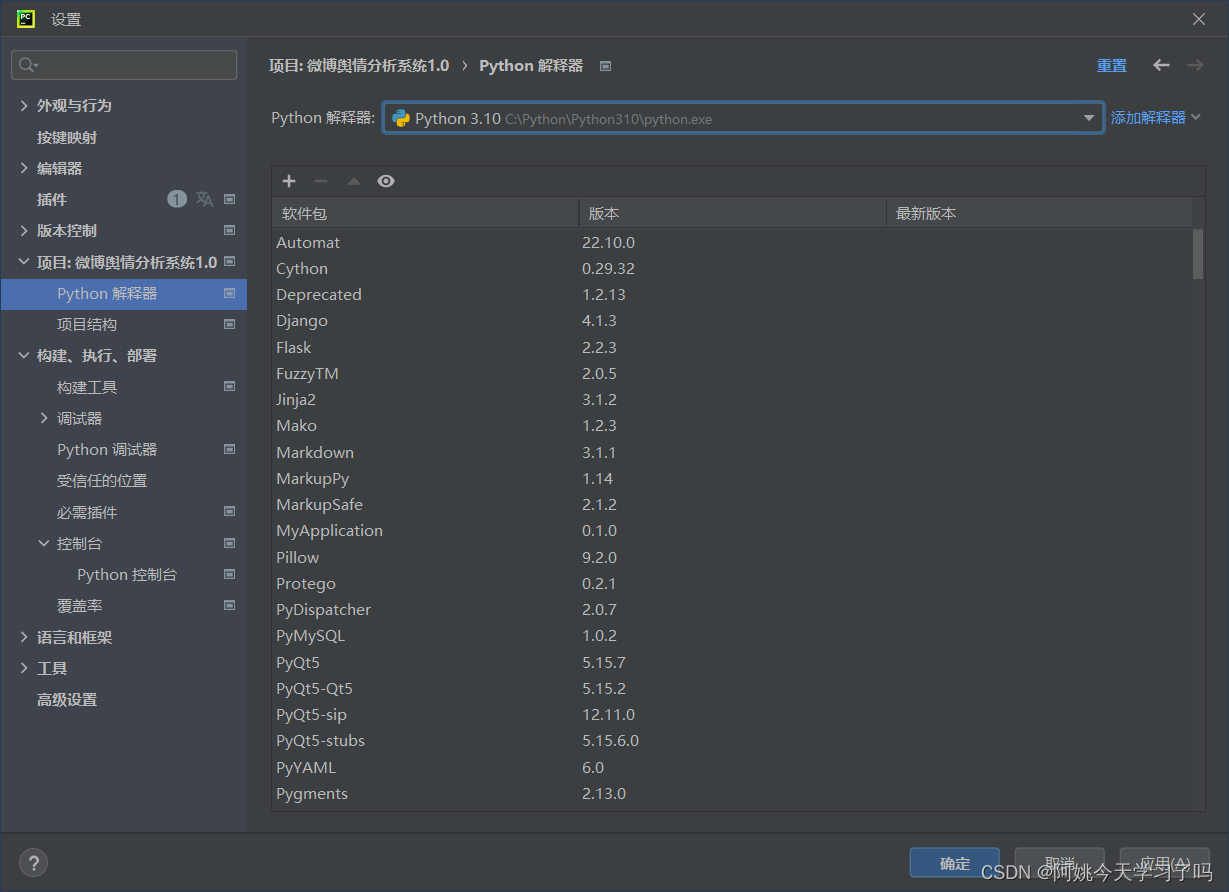The height and width of the screenshot is (892, 1229).
Task: Click the 最新版本 column header
Action: point(1040,213)
